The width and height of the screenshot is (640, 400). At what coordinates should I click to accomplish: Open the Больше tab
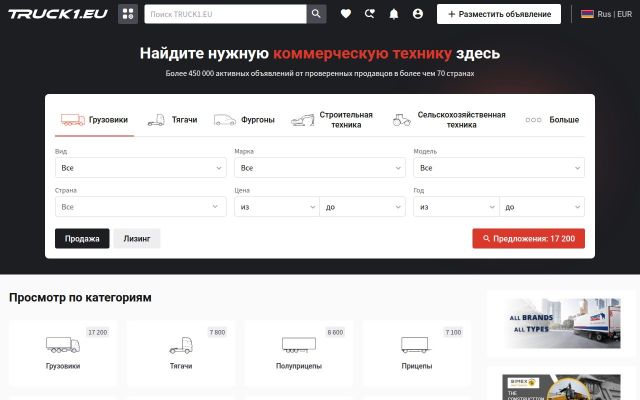[x=552, y=120]
